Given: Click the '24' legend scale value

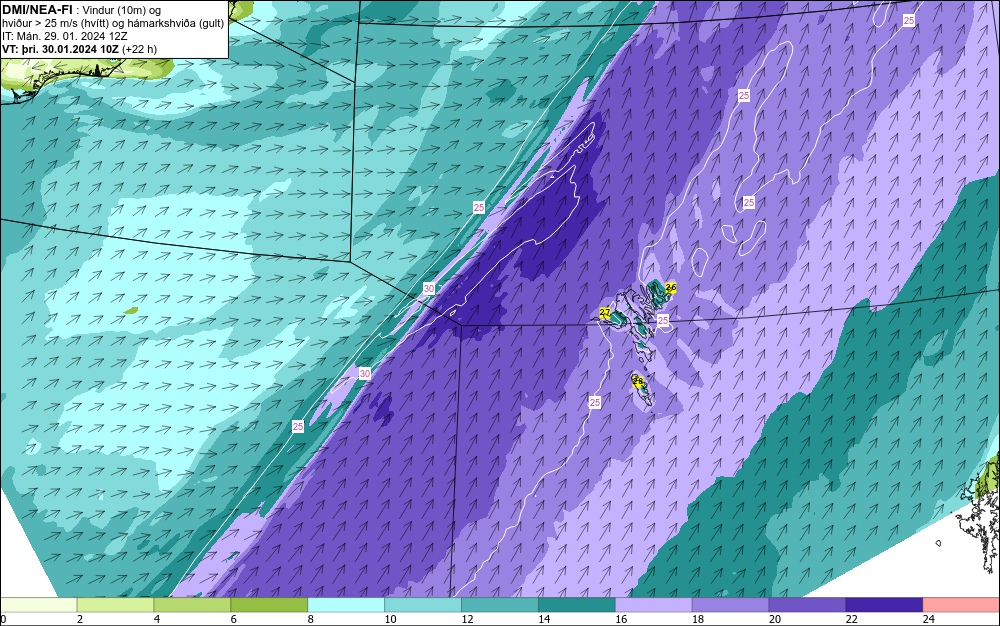Looking at the screenshot, I should (929, 619).
